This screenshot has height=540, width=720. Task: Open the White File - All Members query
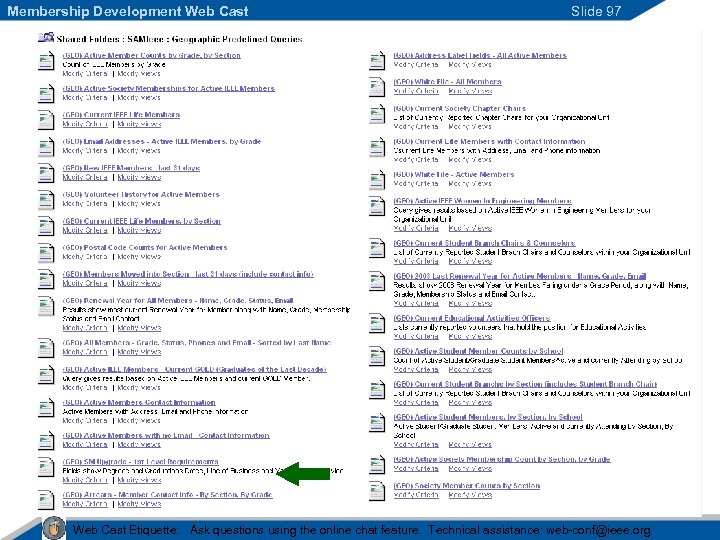coord(447,82)
